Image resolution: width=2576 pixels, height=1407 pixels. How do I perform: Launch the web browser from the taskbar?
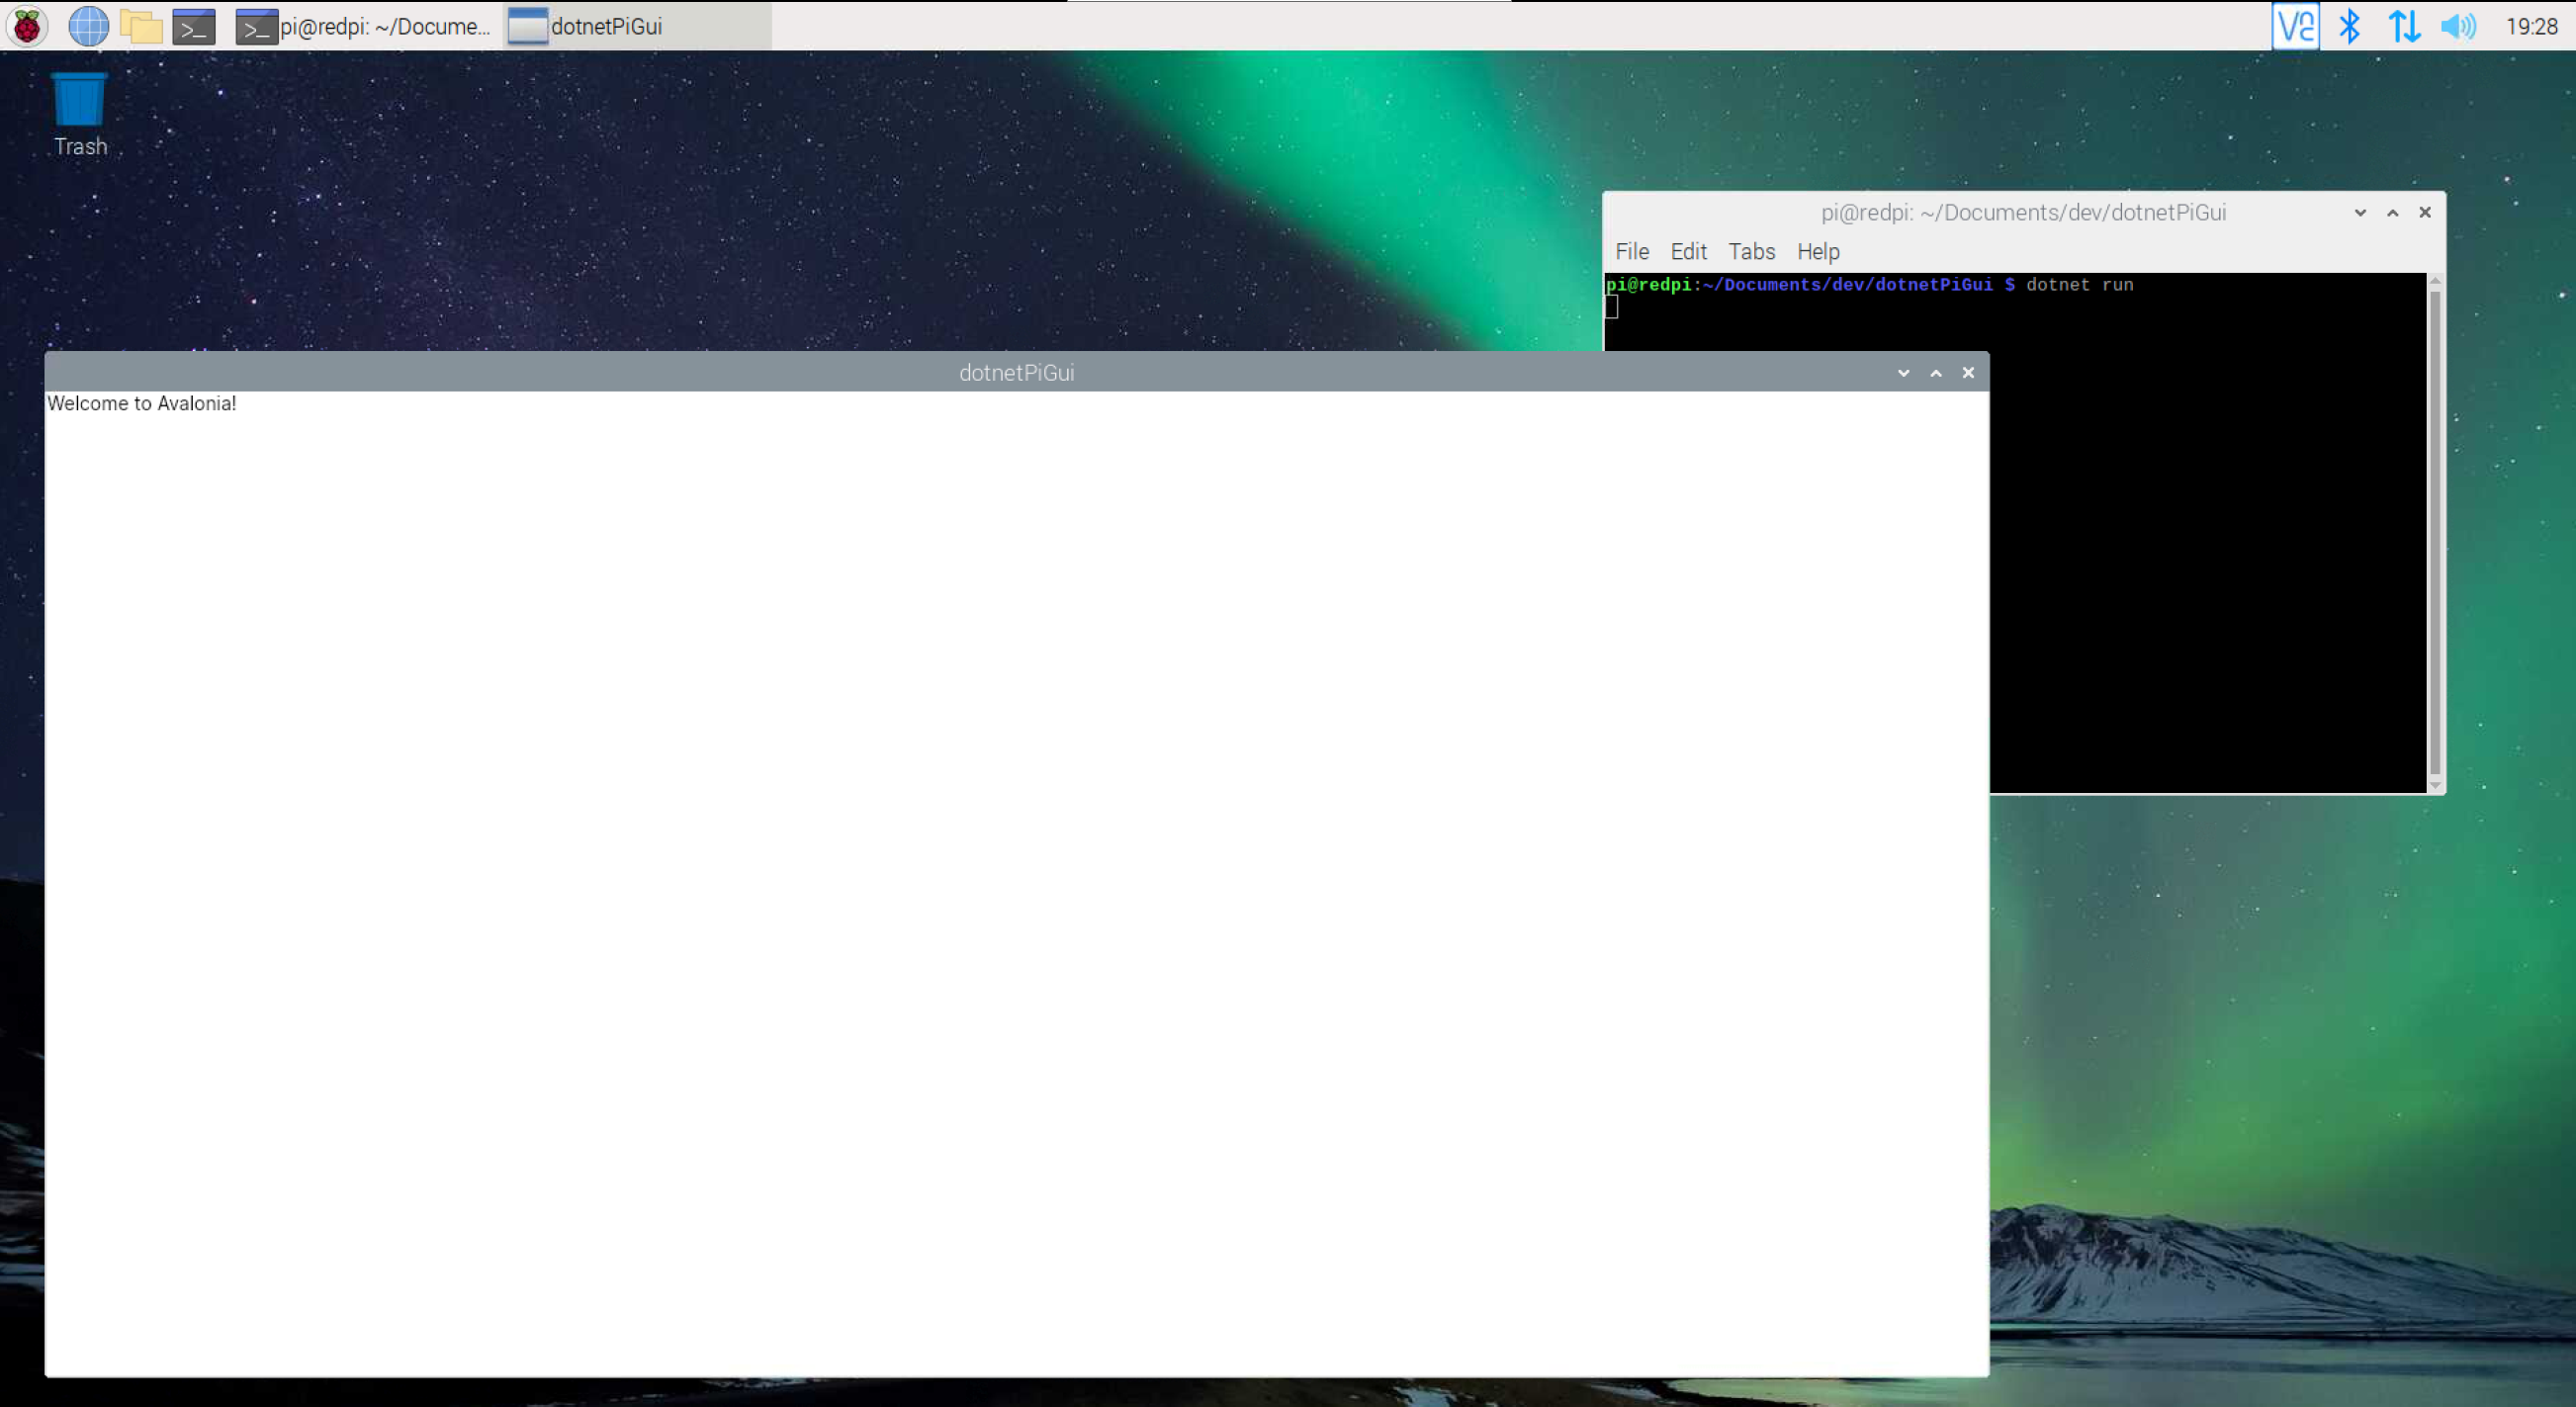88,26
